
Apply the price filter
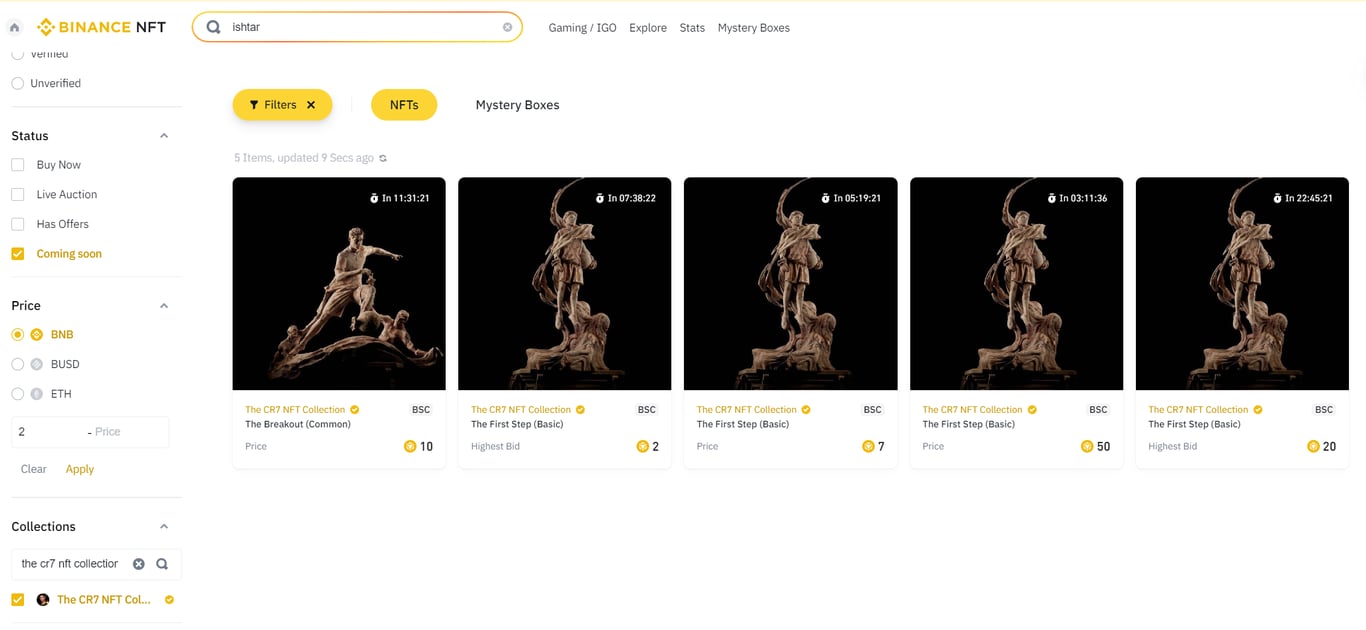[x=79, y=468]
